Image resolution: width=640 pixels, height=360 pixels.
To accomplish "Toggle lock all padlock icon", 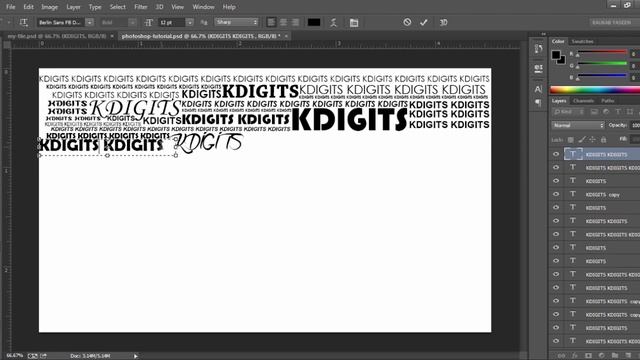I will [x=604, y=140].
